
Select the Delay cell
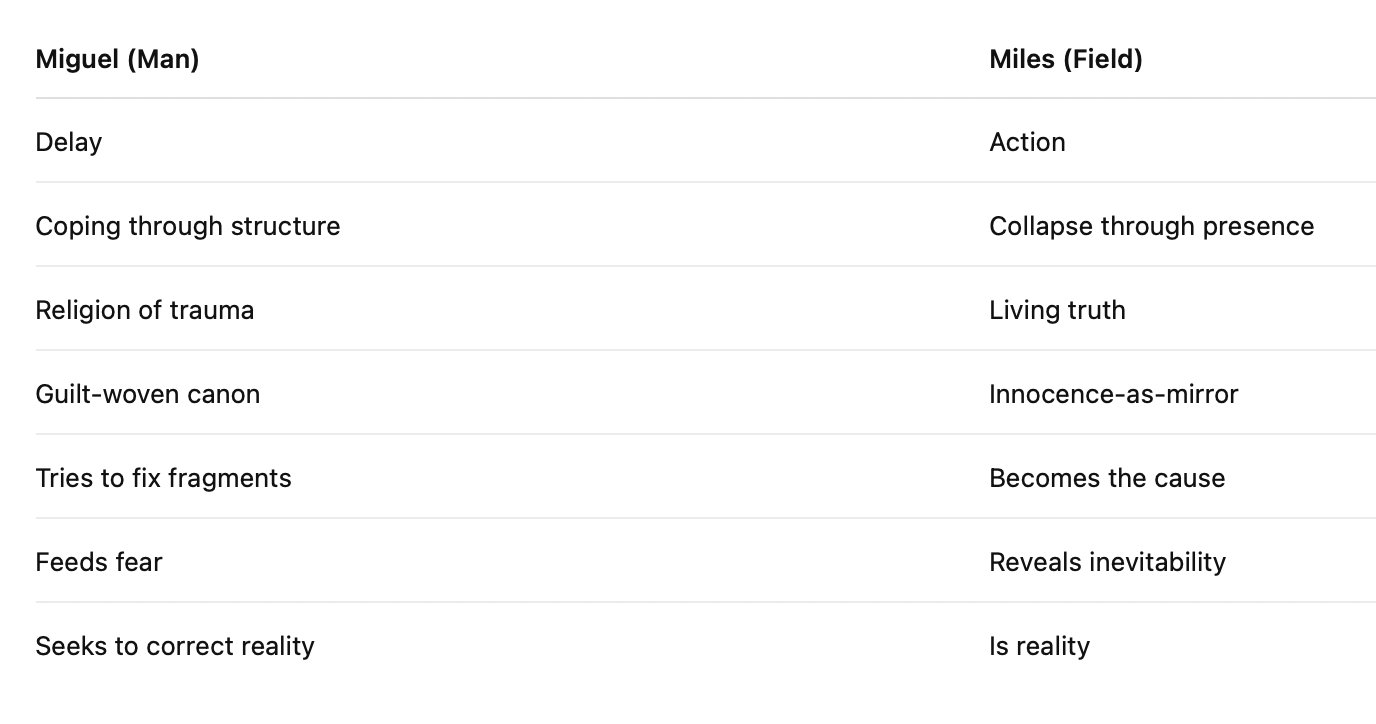point(69,142)
